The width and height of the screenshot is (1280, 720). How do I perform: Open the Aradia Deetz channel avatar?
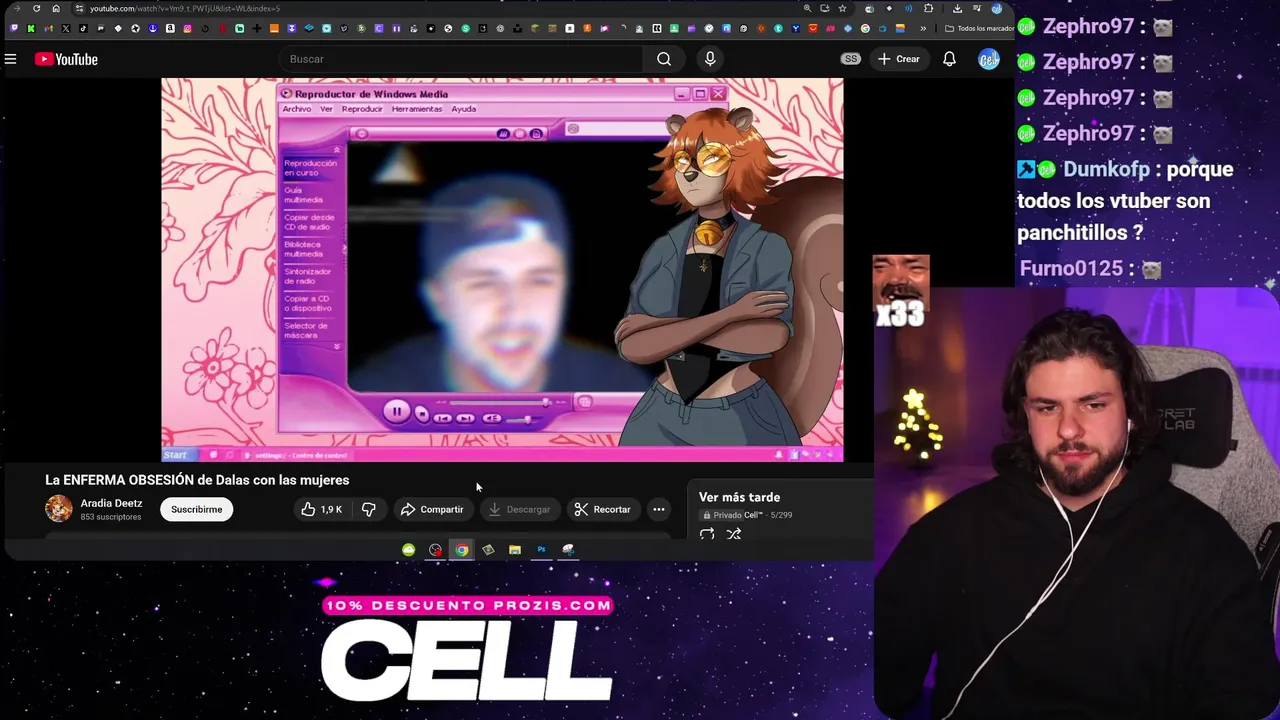(59, 509)
